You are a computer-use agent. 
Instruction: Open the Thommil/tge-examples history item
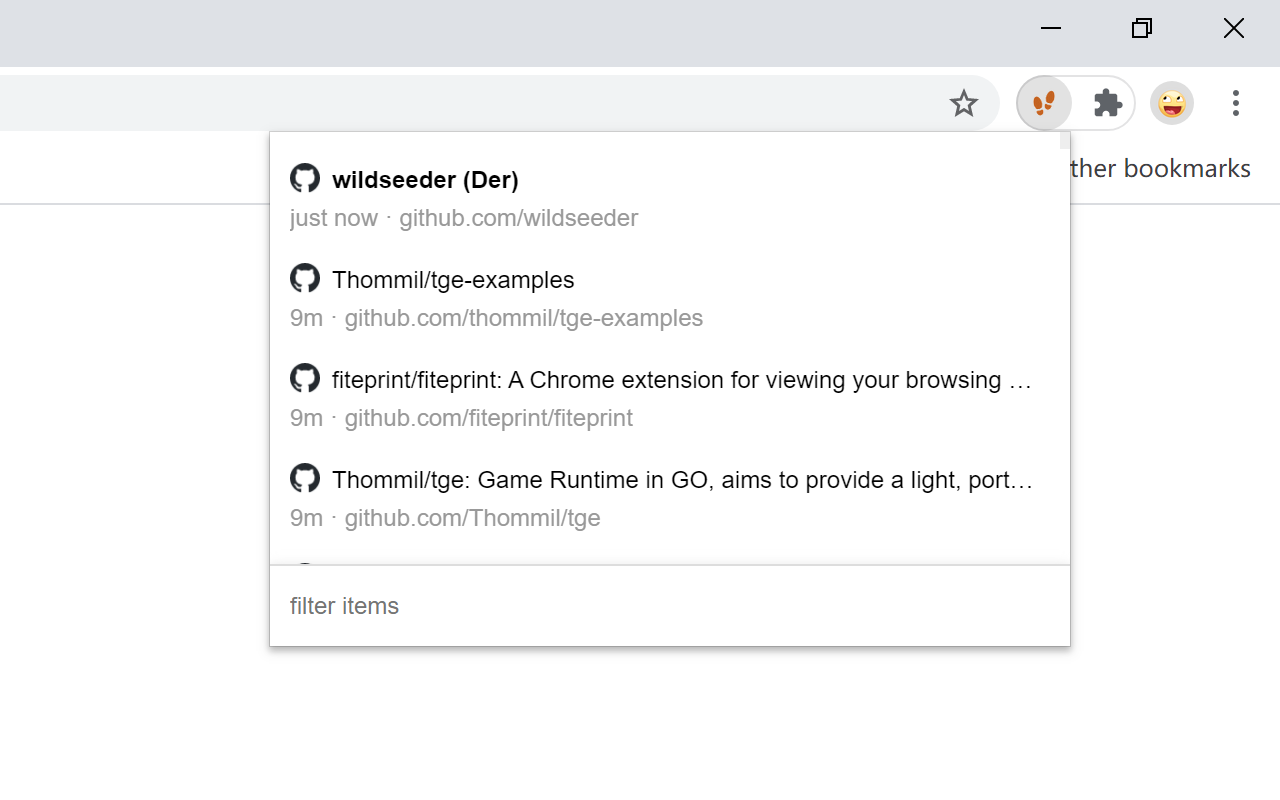(x=453, y=280)
